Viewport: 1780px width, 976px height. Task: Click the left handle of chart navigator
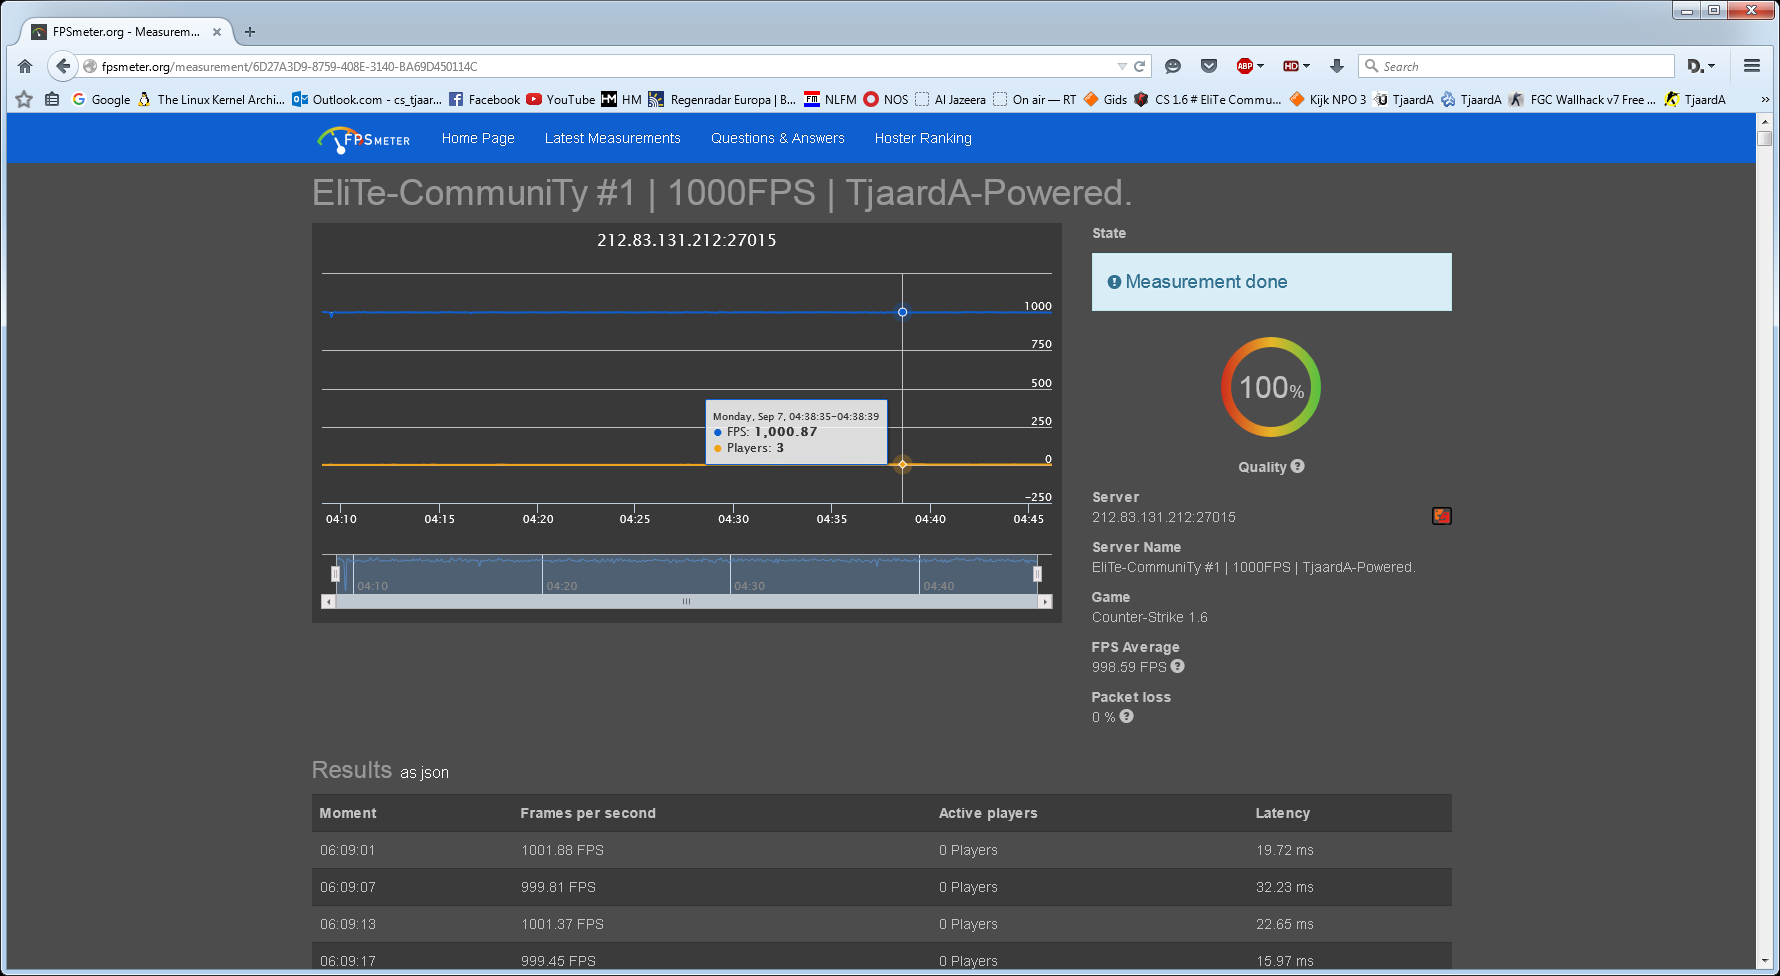336,574
